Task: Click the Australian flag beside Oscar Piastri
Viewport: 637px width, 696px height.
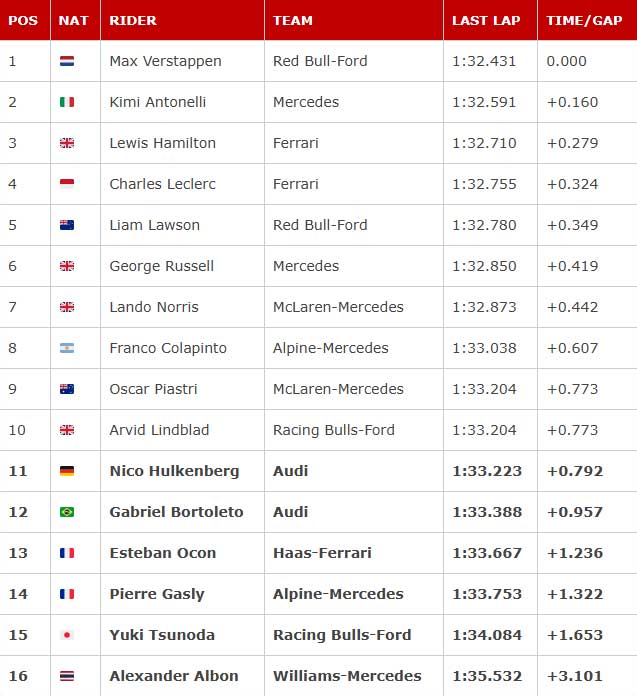Action: pyautogui.click(x=67, y=389)
